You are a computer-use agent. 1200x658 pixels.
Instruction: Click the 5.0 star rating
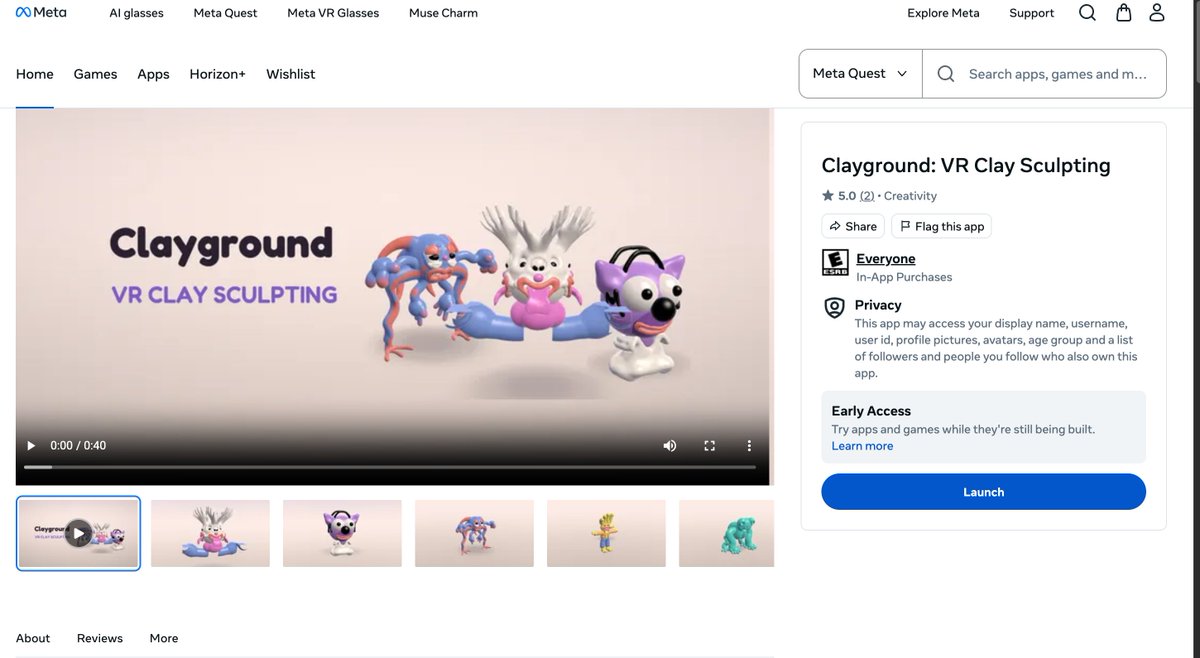click(x=838, y=196)
